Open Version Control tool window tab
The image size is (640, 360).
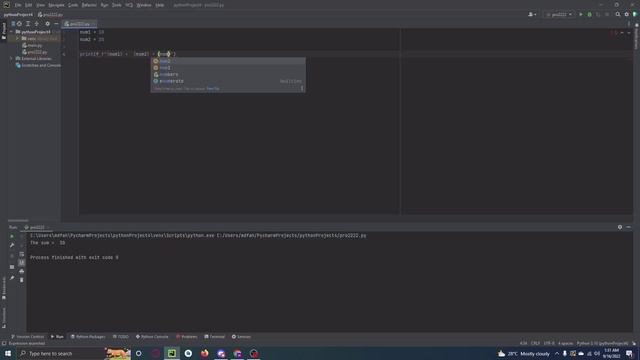point(28,337)
